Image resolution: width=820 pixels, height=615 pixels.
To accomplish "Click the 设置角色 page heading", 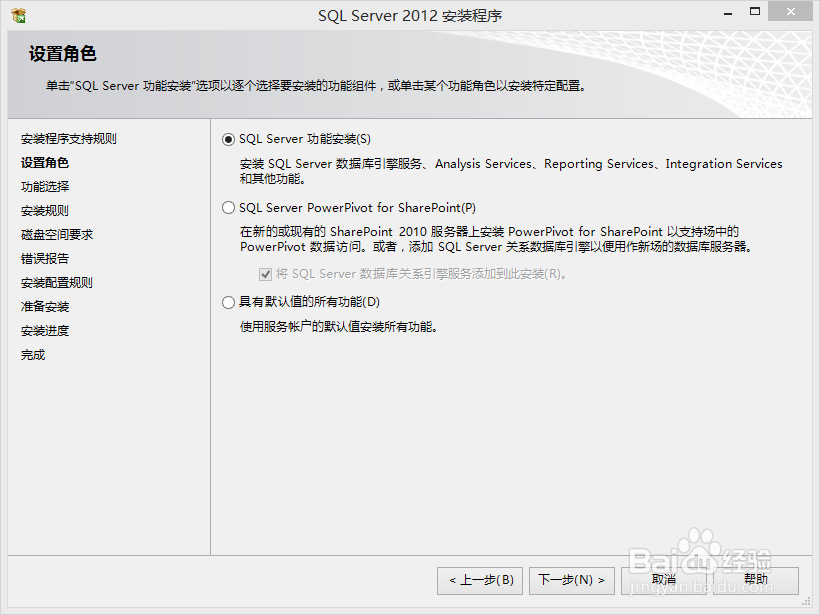I will click(62, 54).
